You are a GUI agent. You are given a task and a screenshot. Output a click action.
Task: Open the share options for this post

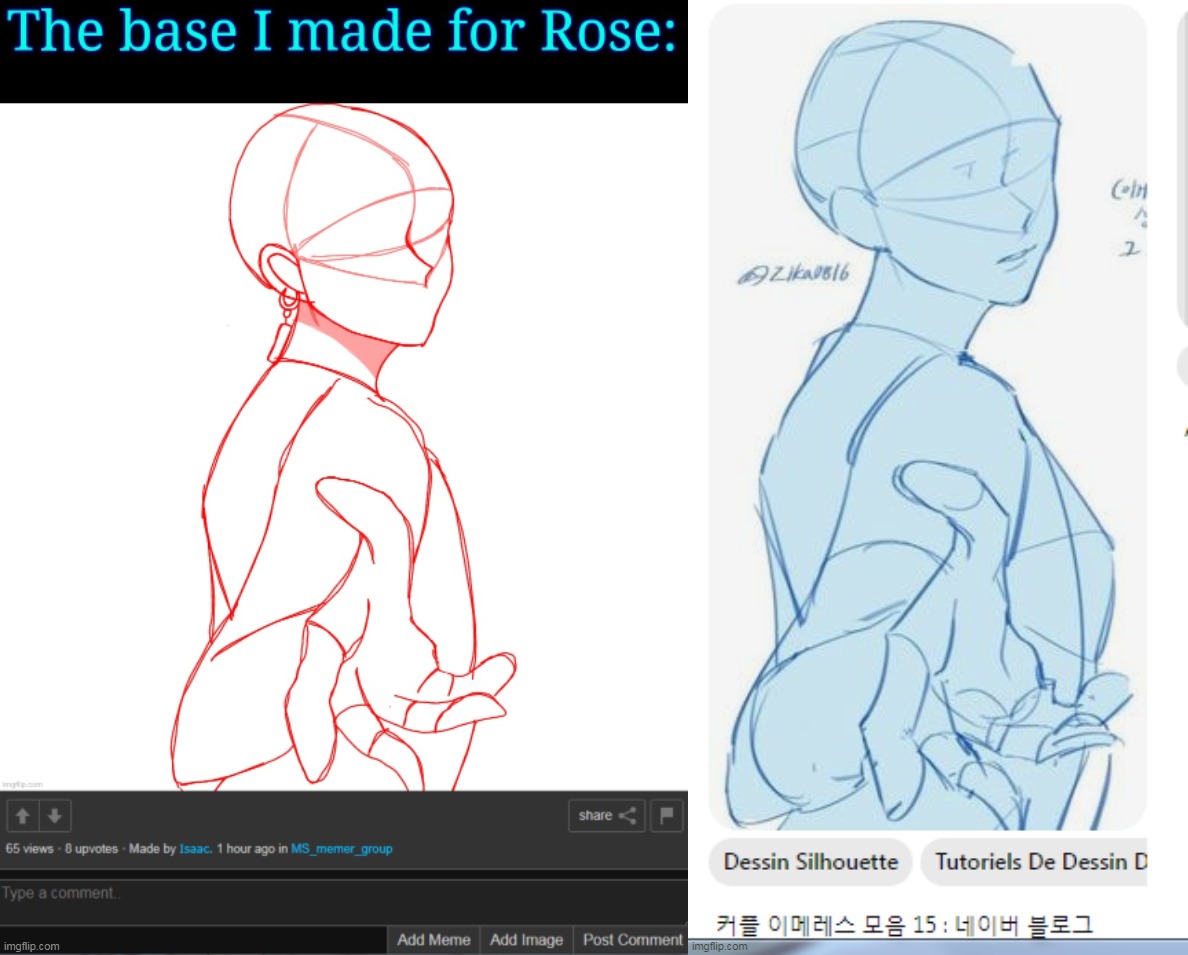[x=607, y=815]
